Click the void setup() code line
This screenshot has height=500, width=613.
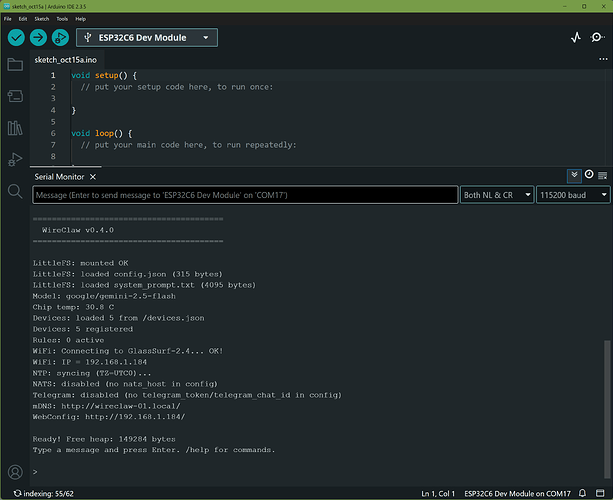104,75
